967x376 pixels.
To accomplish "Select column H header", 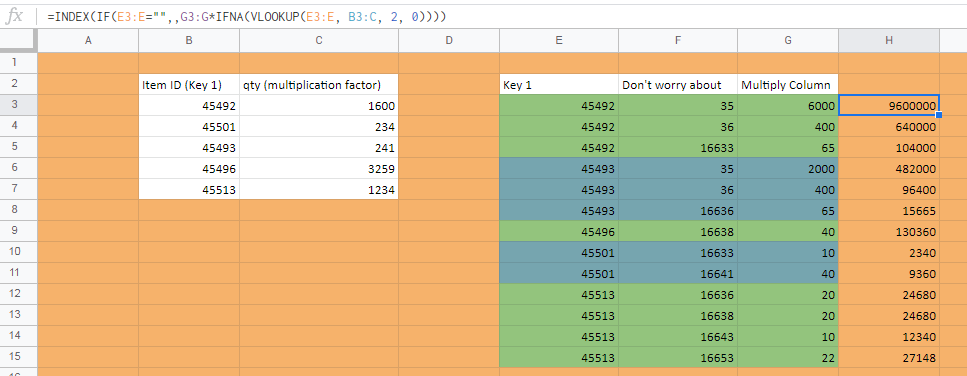I will tap(889, 40).
